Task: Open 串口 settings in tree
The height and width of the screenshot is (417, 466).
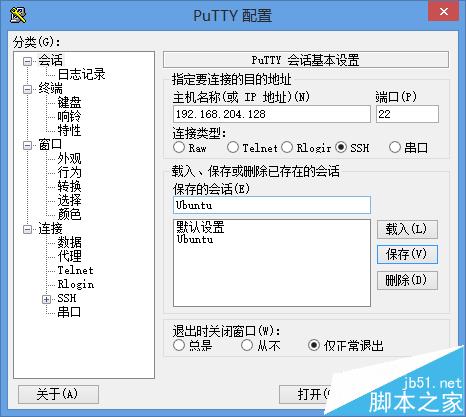Action: pos(69,312)
